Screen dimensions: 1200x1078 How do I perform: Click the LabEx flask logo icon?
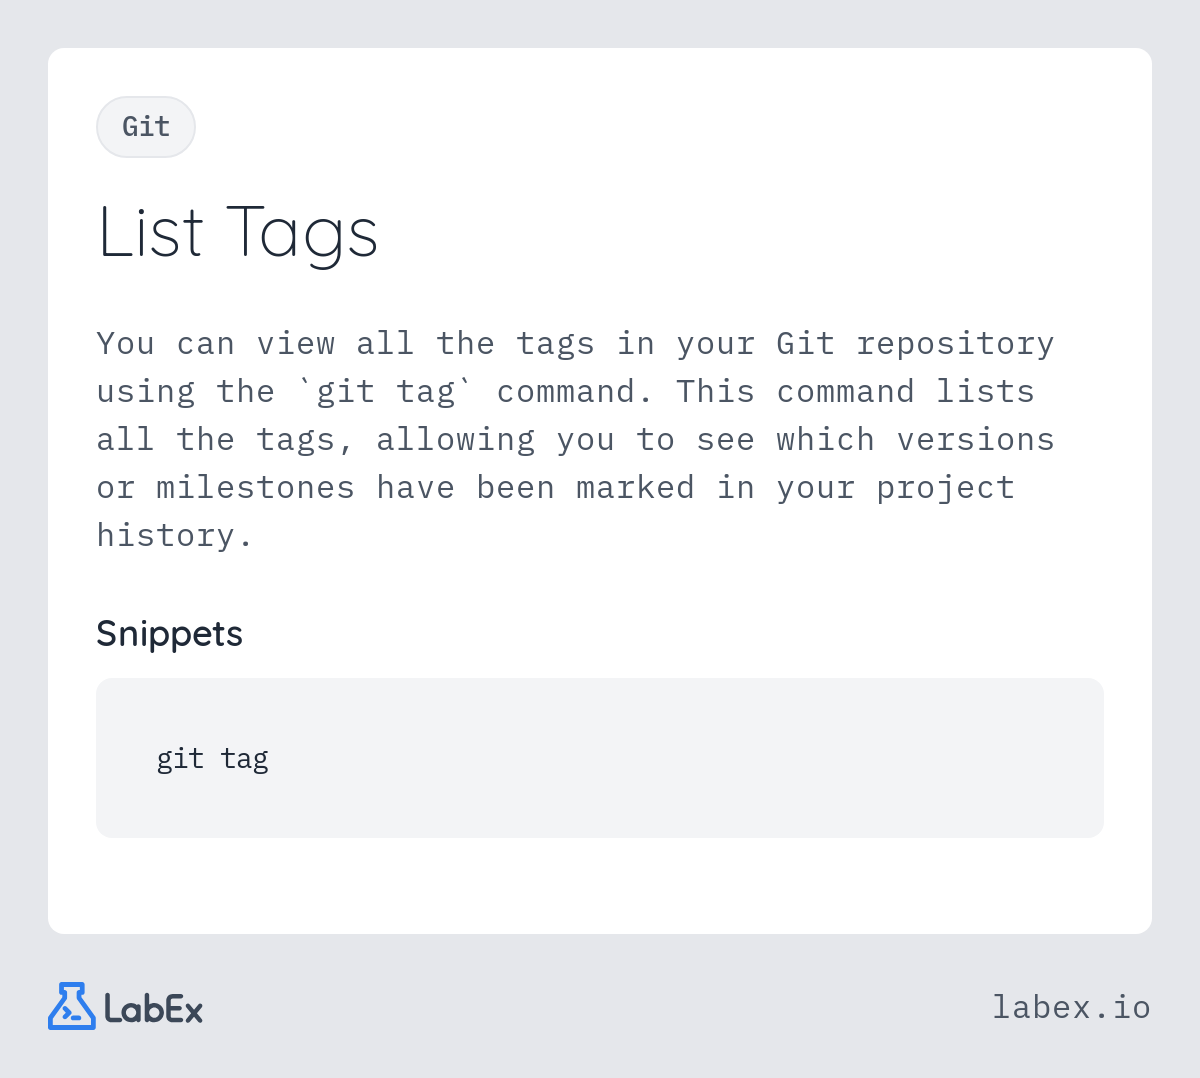(72, 1006)
